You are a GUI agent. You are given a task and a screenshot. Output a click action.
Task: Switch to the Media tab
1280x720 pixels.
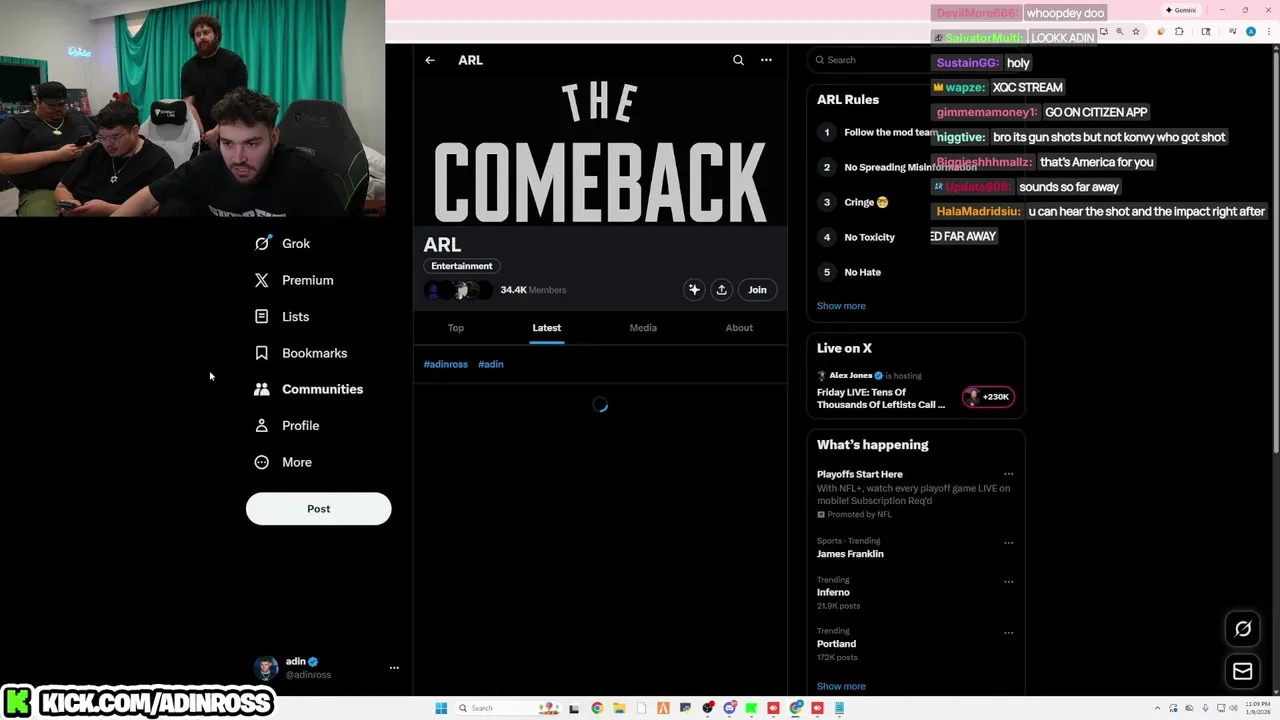tap(643, 328)
